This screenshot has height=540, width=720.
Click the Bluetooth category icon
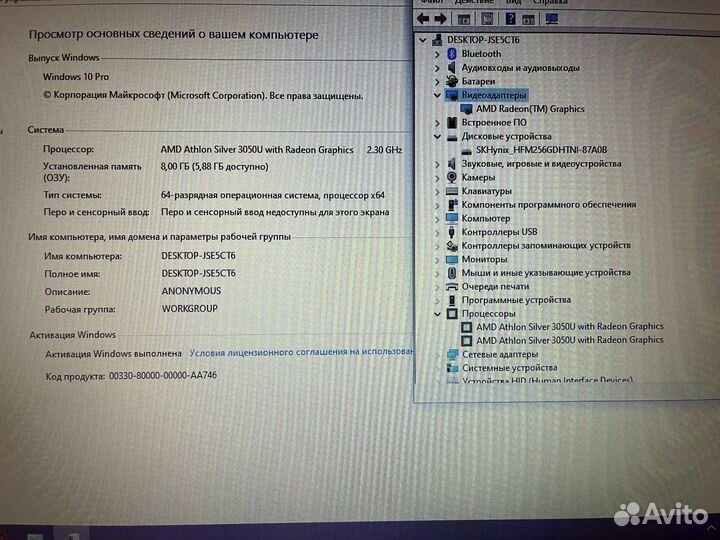451,54
